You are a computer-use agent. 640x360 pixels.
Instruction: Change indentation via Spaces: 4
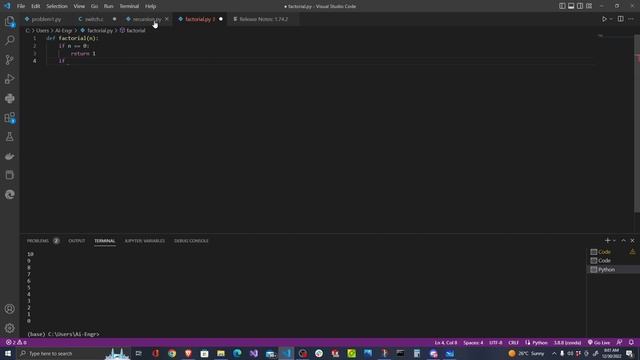tap(473, 342)
